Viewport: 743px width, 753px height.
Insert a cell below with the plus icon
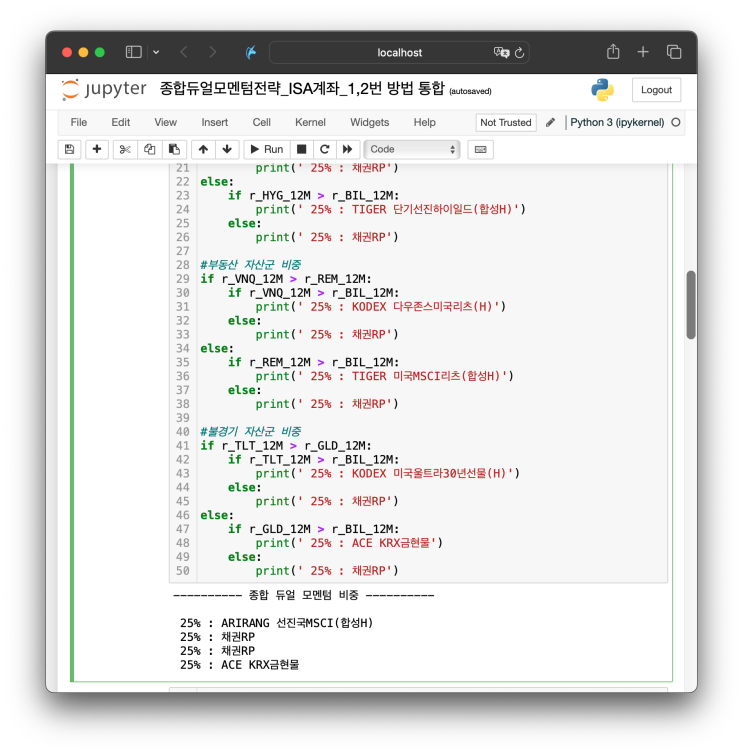pos(97,149)
